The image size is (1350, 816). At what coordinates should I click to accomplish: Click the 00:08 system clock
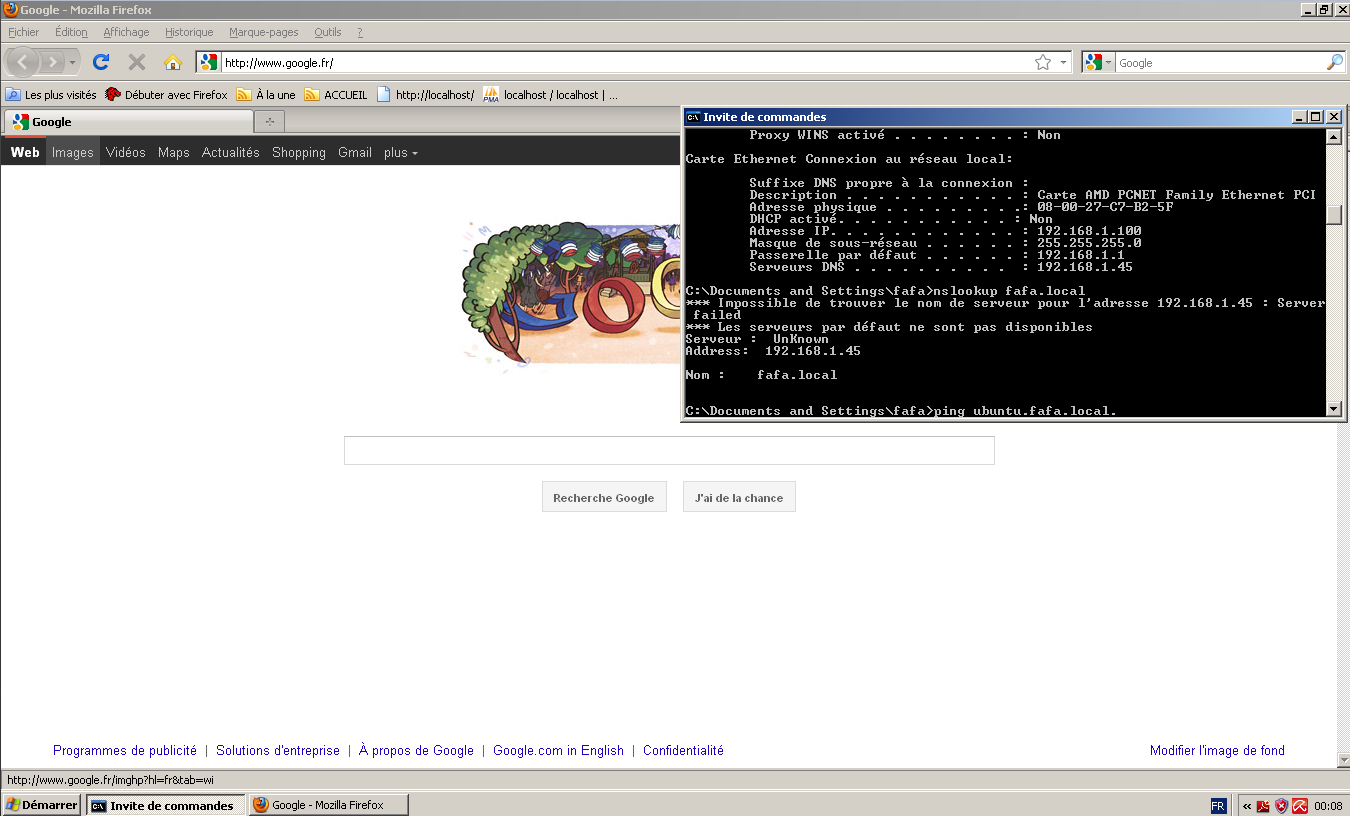point(1329,805)
